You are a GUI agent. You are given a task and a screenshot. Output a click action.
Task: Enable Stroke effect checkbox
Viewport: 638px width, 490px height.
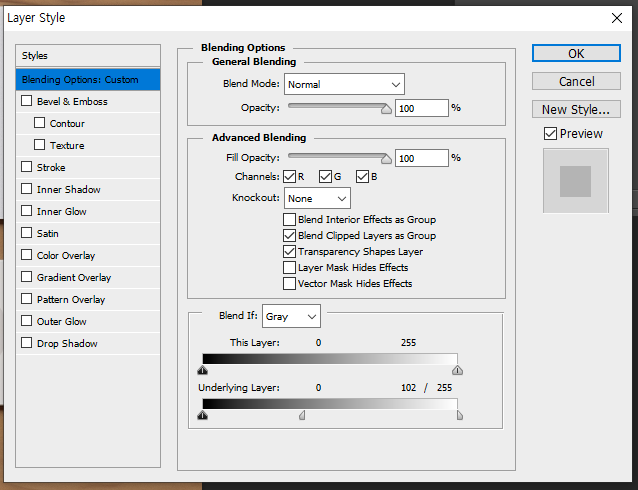pyautogui.click(x=26, y=167)
